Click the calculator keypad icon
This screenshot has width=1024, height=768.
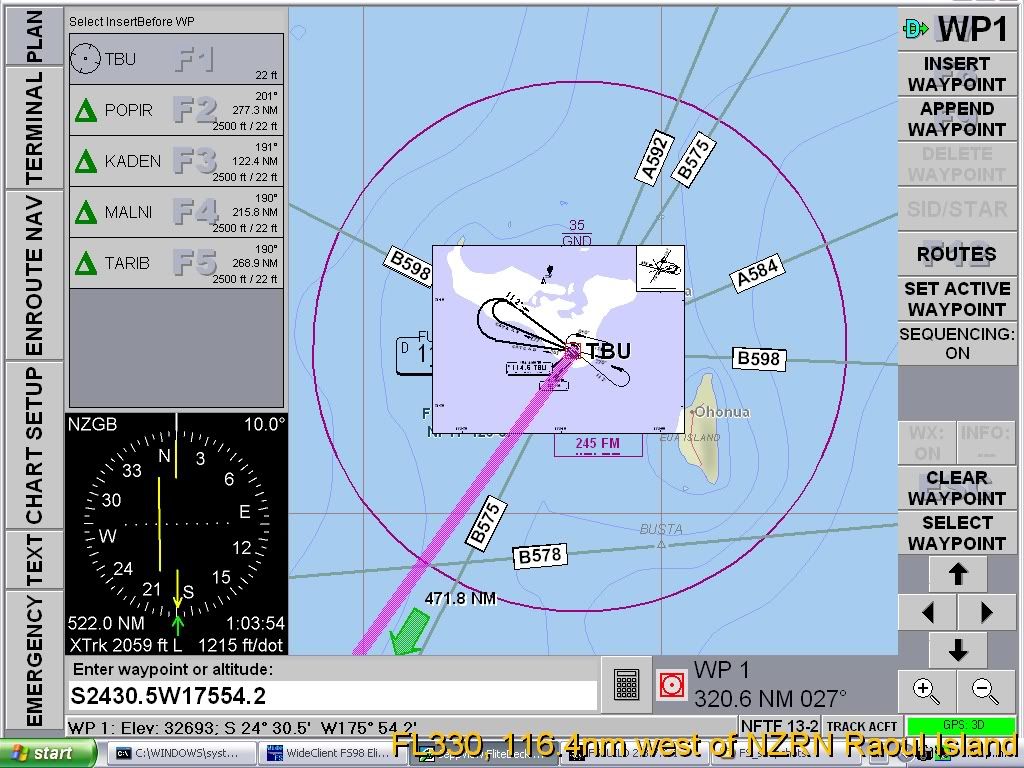tap(627, 684)
